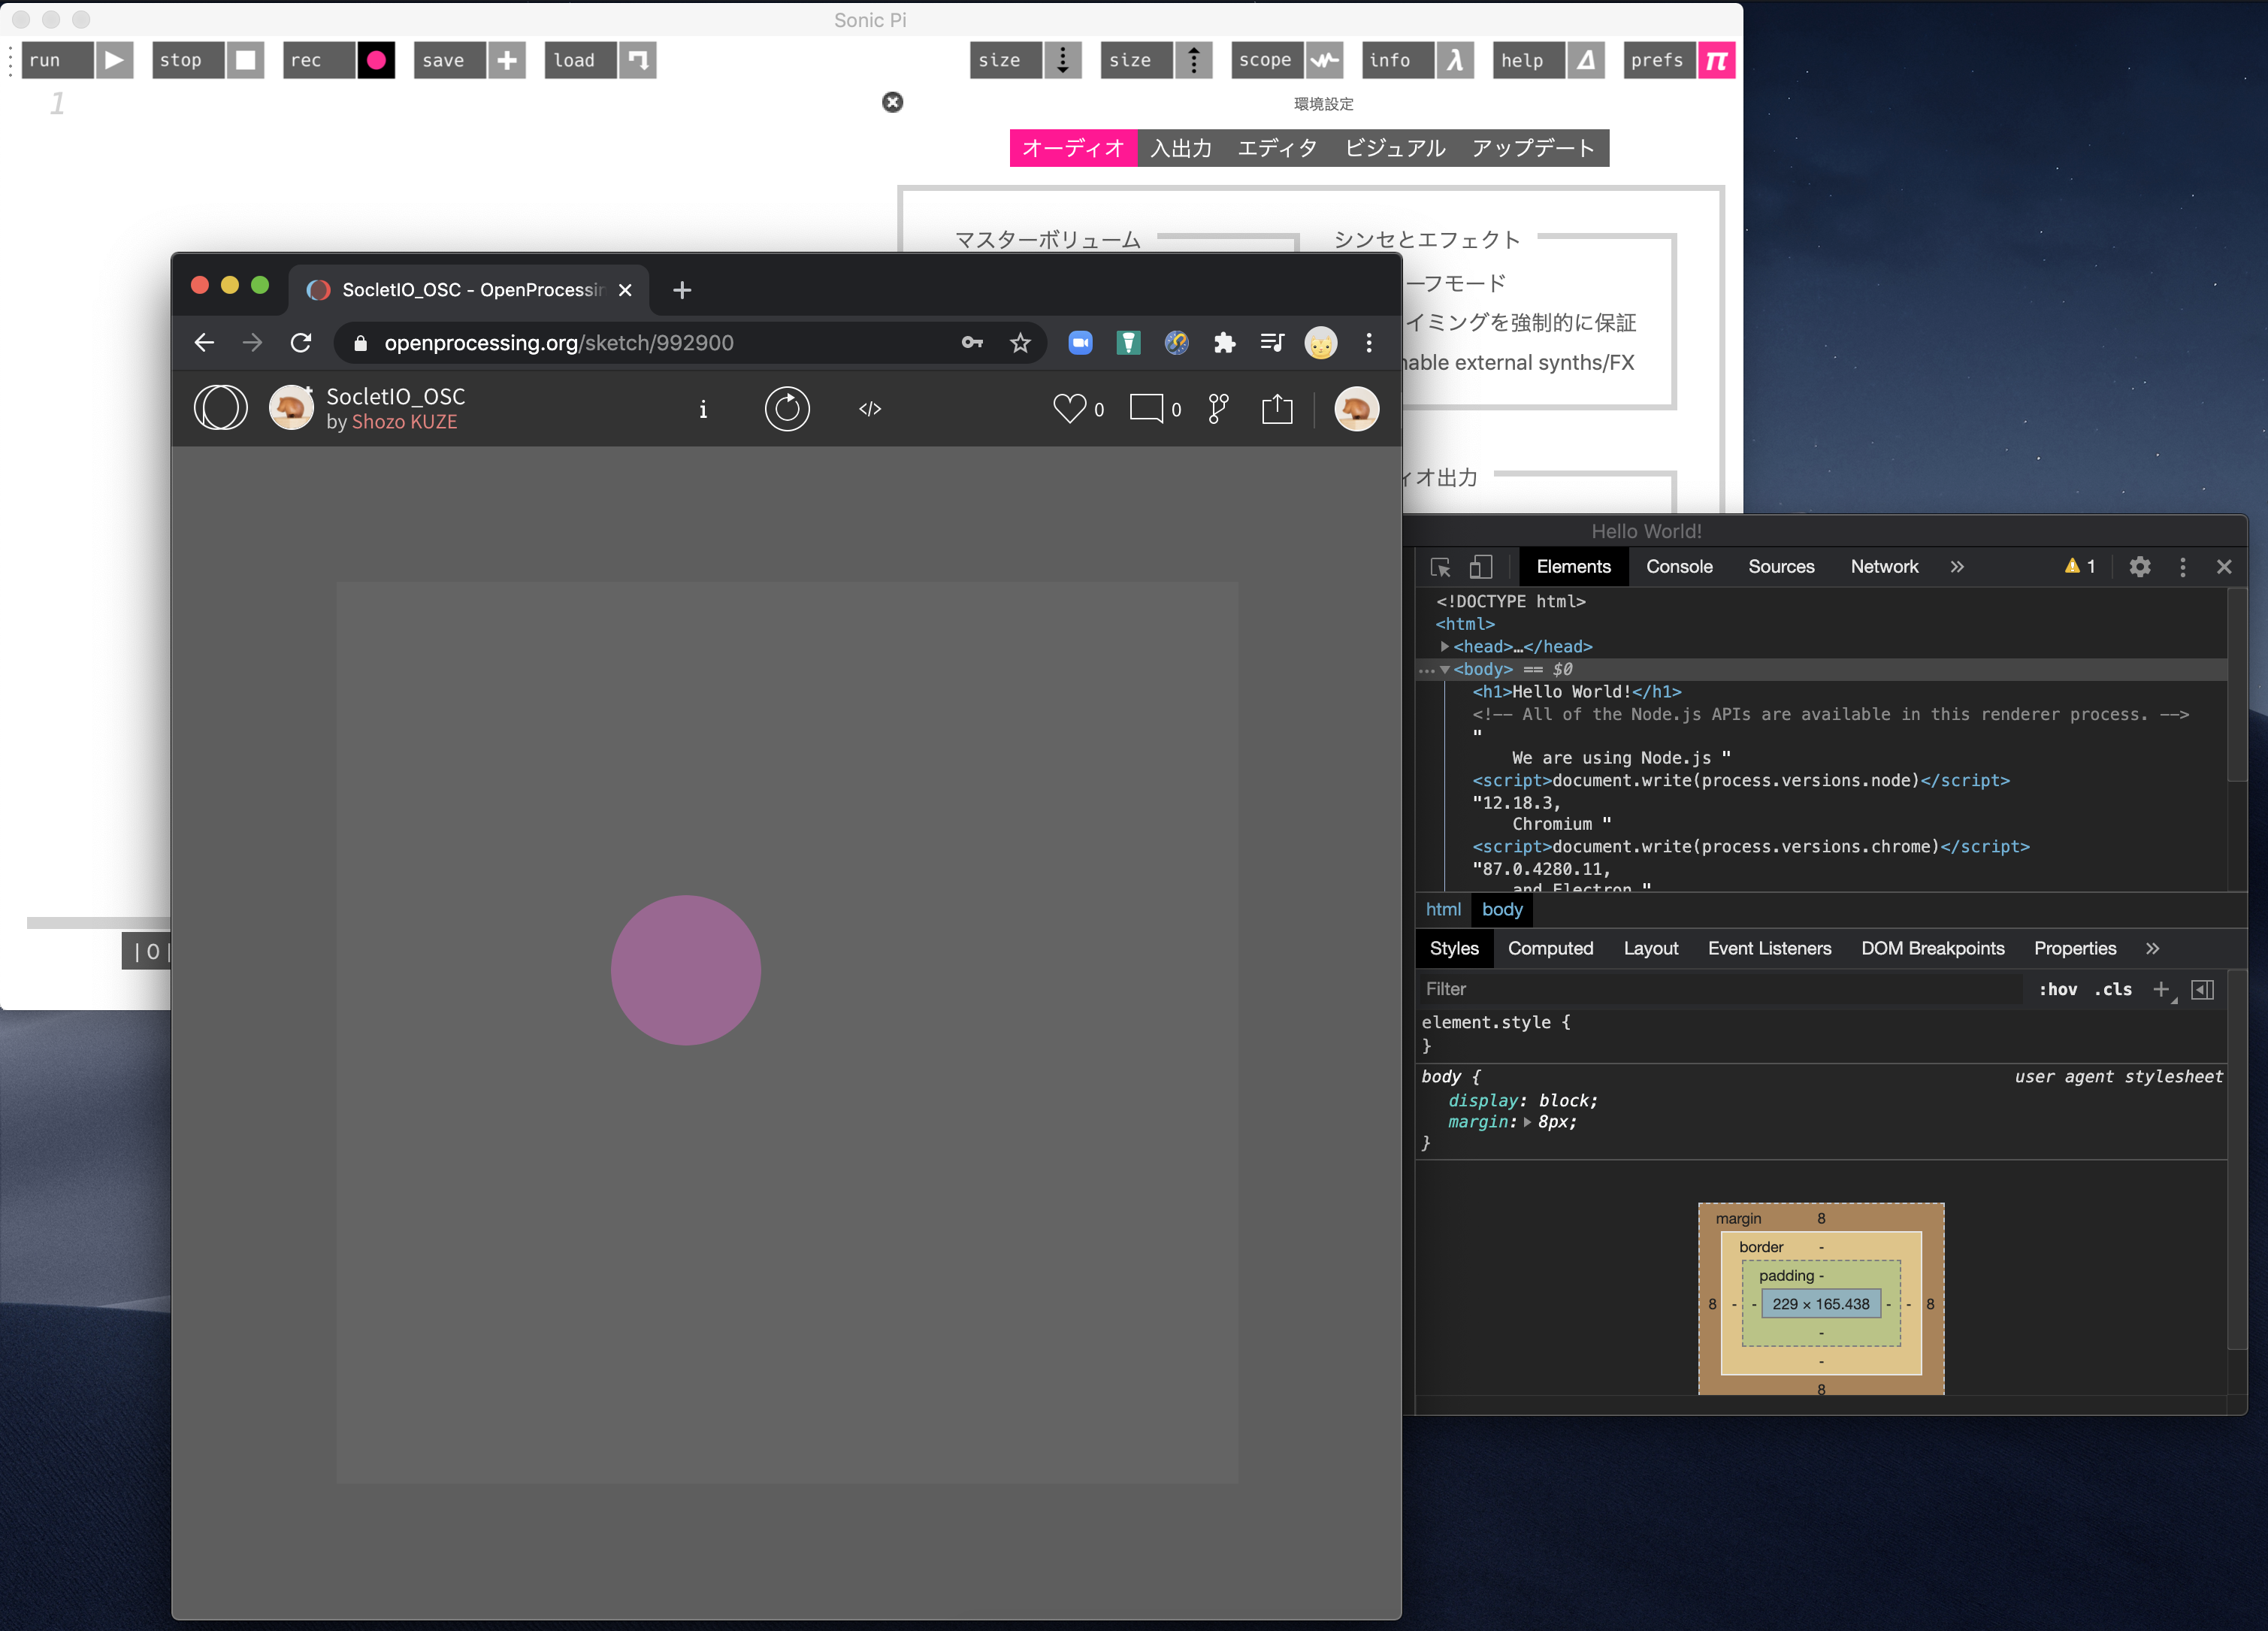Toggle the :hov element state panel
The width and height of the screenshot is (2268, 1631).
pos(2057,989)
